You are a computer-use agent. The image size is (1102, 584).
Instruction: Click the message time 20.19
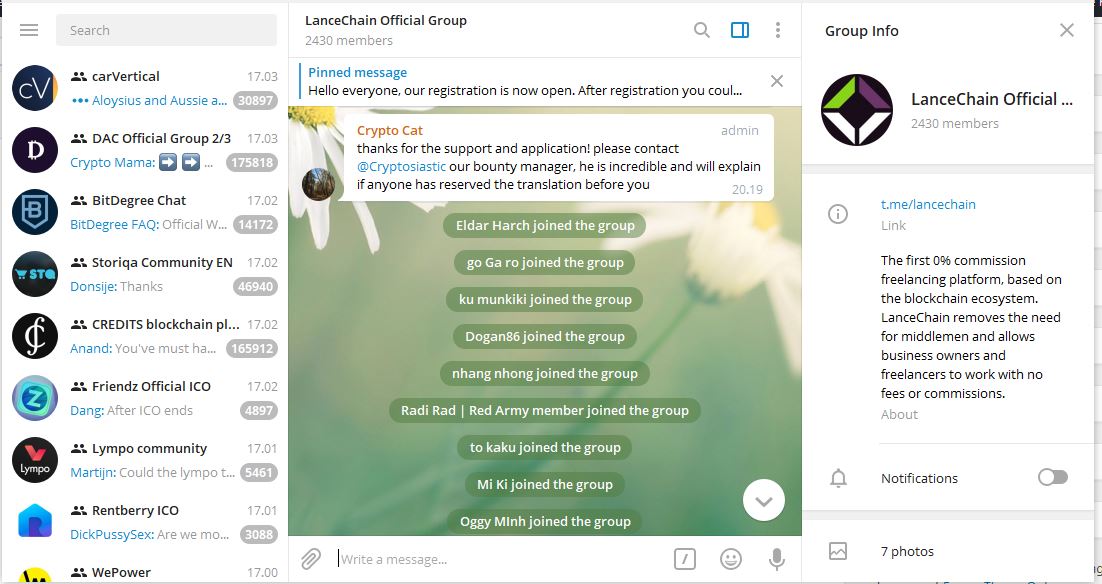click(x=747, y=190)
